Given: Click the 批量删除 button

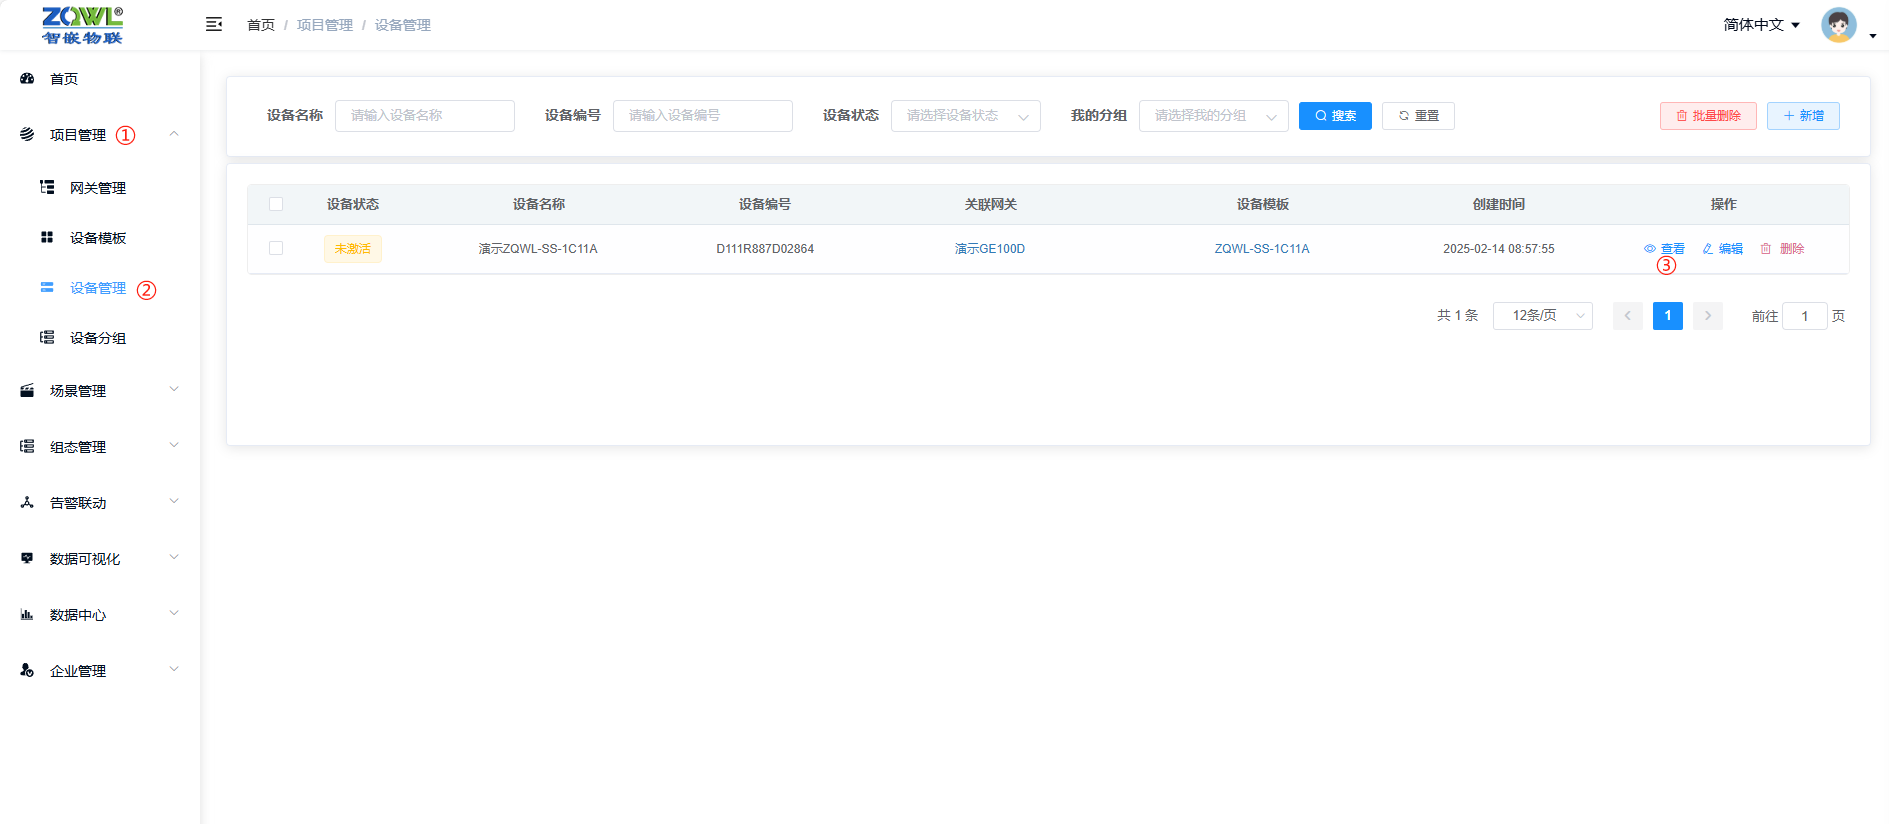Looking at the screenshot, I should tap(1708, 116).
